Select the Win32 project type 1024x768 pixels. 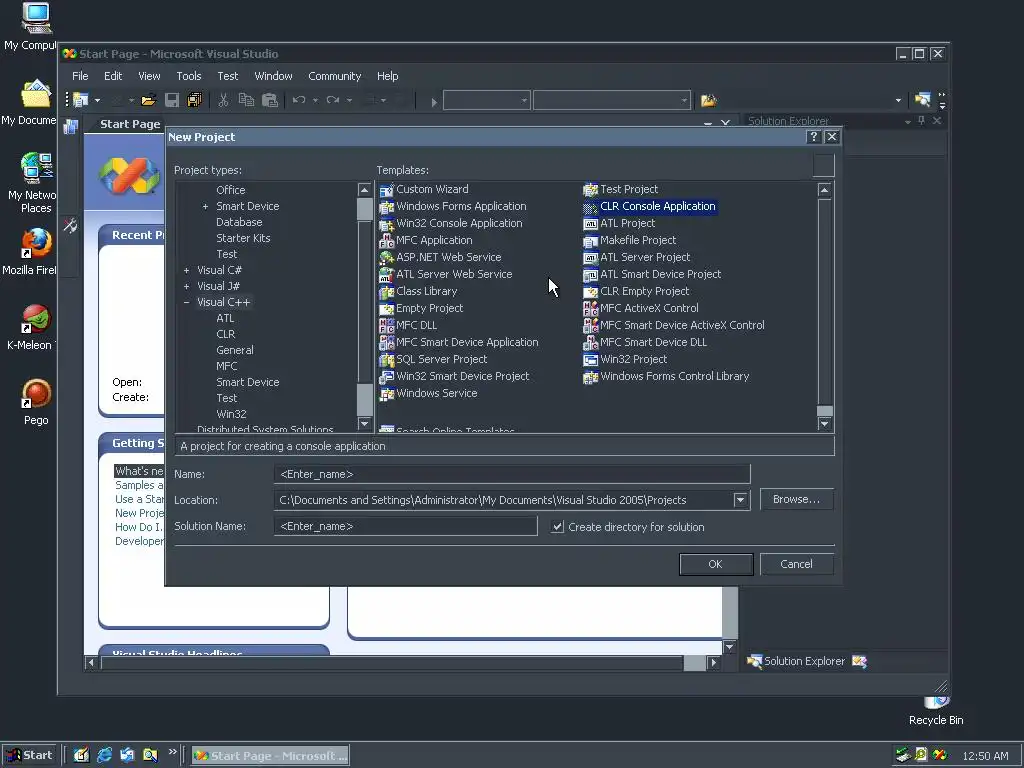[x=231, y=414]
